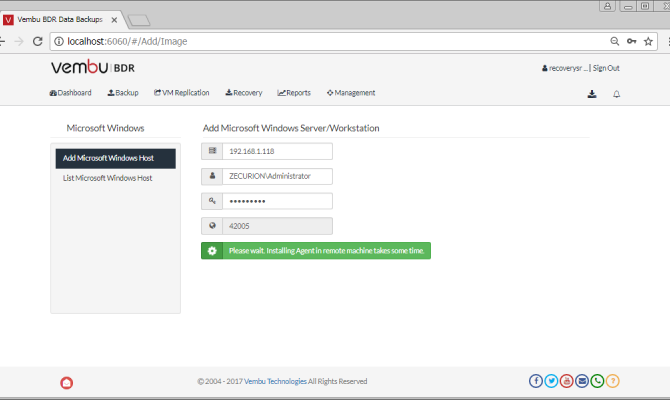The image size is (670, 400).
Task: Click the red home icon in footer
Action: [x=67, y=382]
